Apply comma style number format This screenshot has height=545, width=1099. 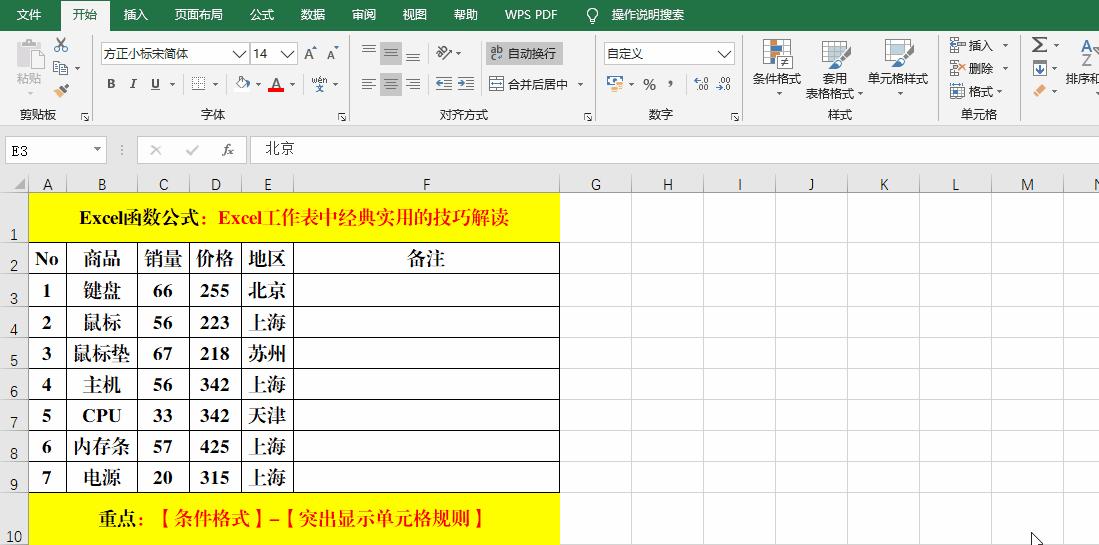670,84
